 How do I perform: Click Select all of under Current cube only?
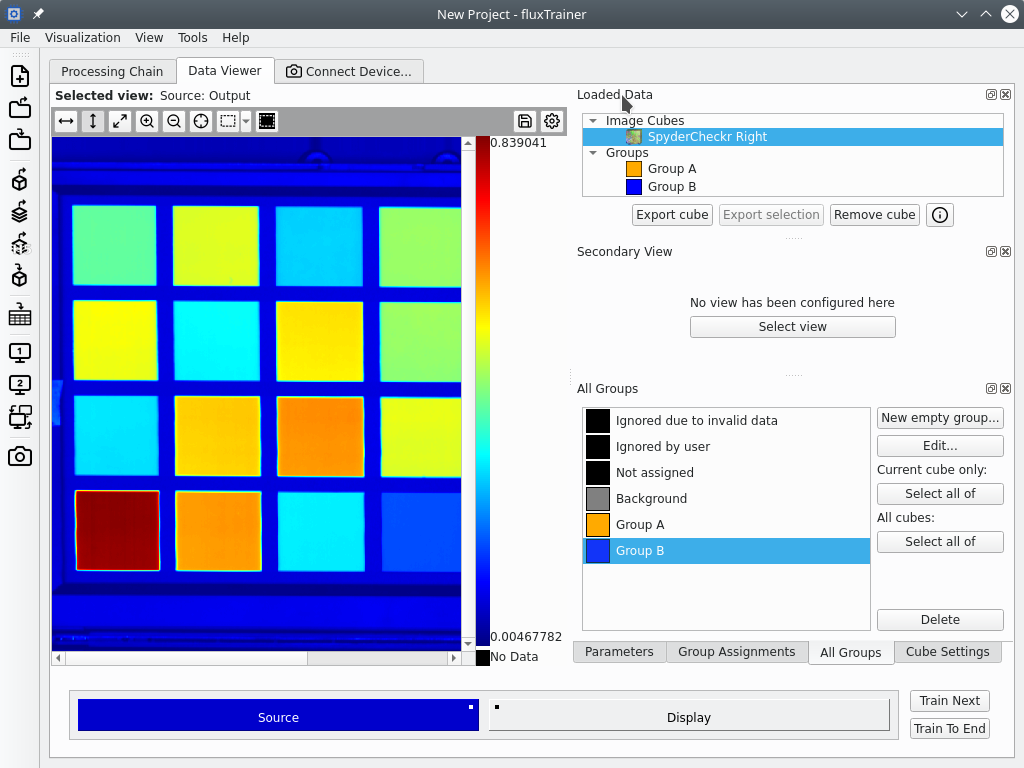click(x=940, y=494)
